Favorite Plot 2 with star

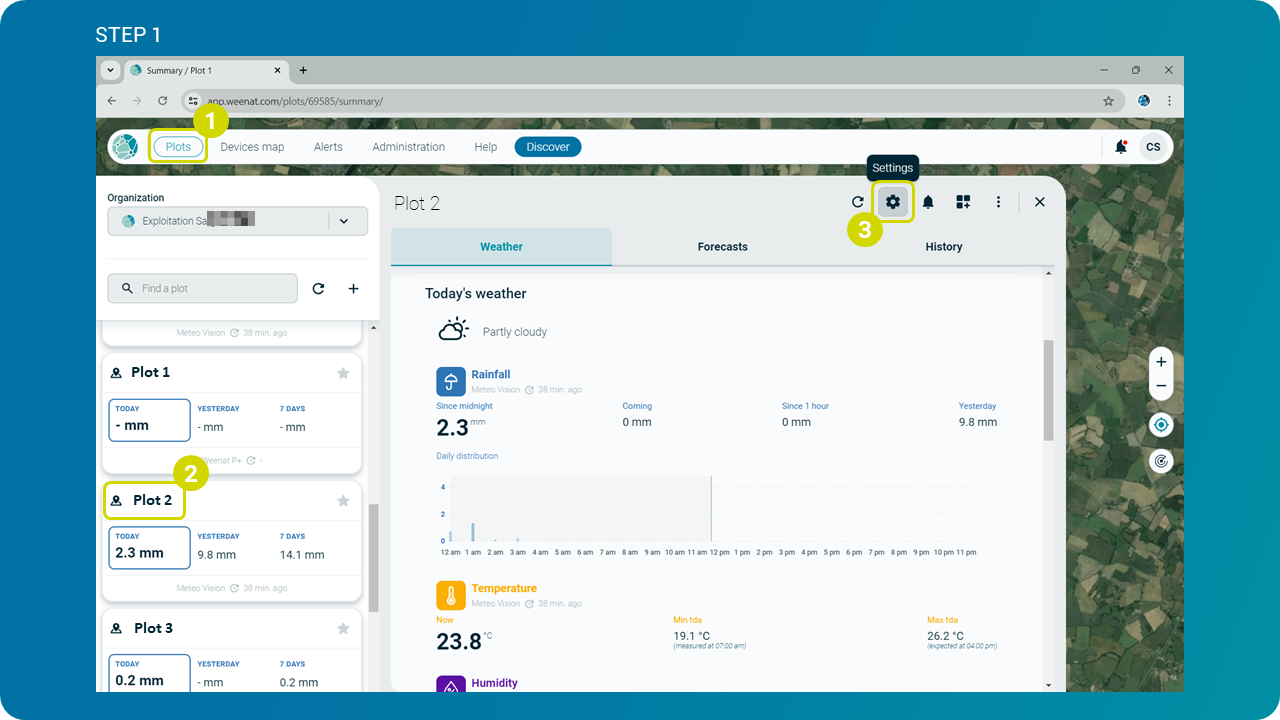tap(343, 501)
